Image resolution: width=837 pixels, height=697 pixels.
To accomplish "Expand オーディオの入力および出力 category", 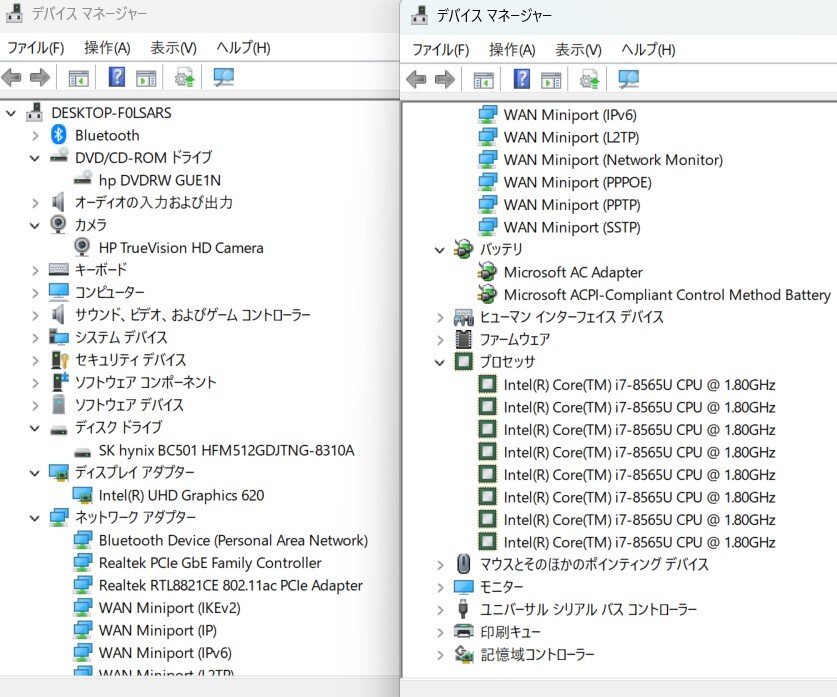I will 35,203.
